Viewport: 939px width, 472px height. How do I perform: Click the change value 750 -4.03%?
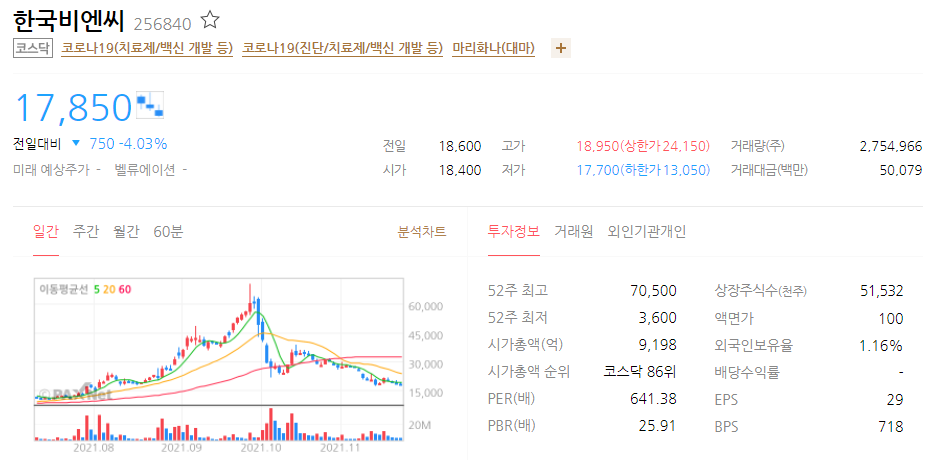[x=128, y=144]
